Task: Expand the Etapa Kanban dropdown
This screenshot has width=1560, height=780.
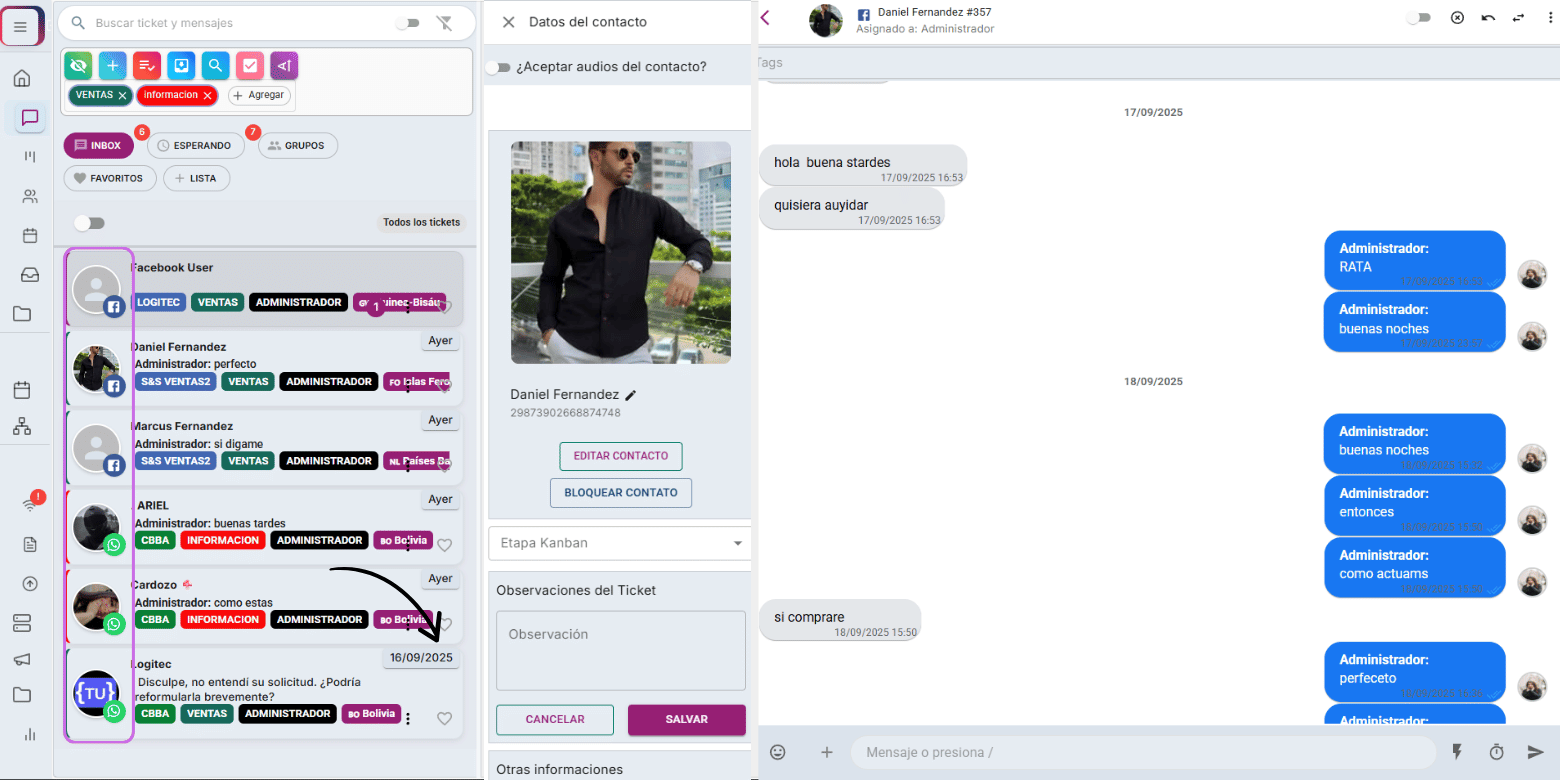Action: (x=620, y=543)
